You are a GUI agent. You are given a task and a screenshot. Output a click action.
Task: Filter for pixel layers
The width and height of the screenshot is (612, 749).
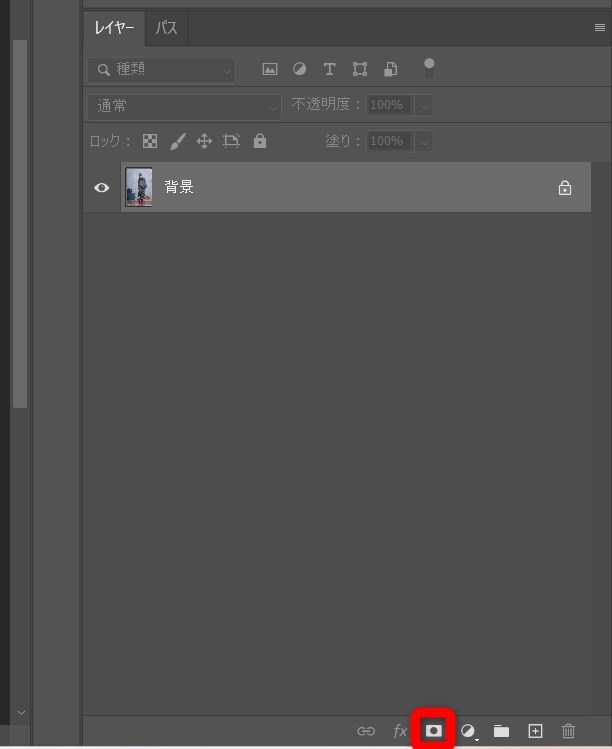click(270, 69)
